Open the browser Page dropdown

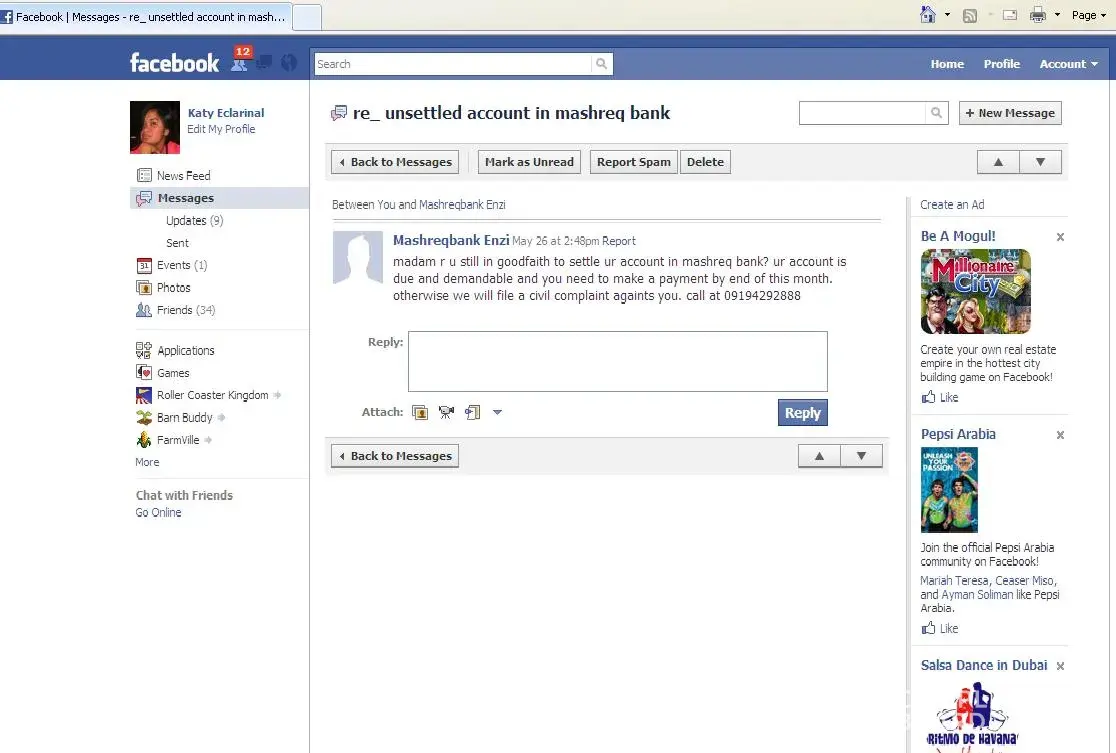click(x=1089, y=15)
